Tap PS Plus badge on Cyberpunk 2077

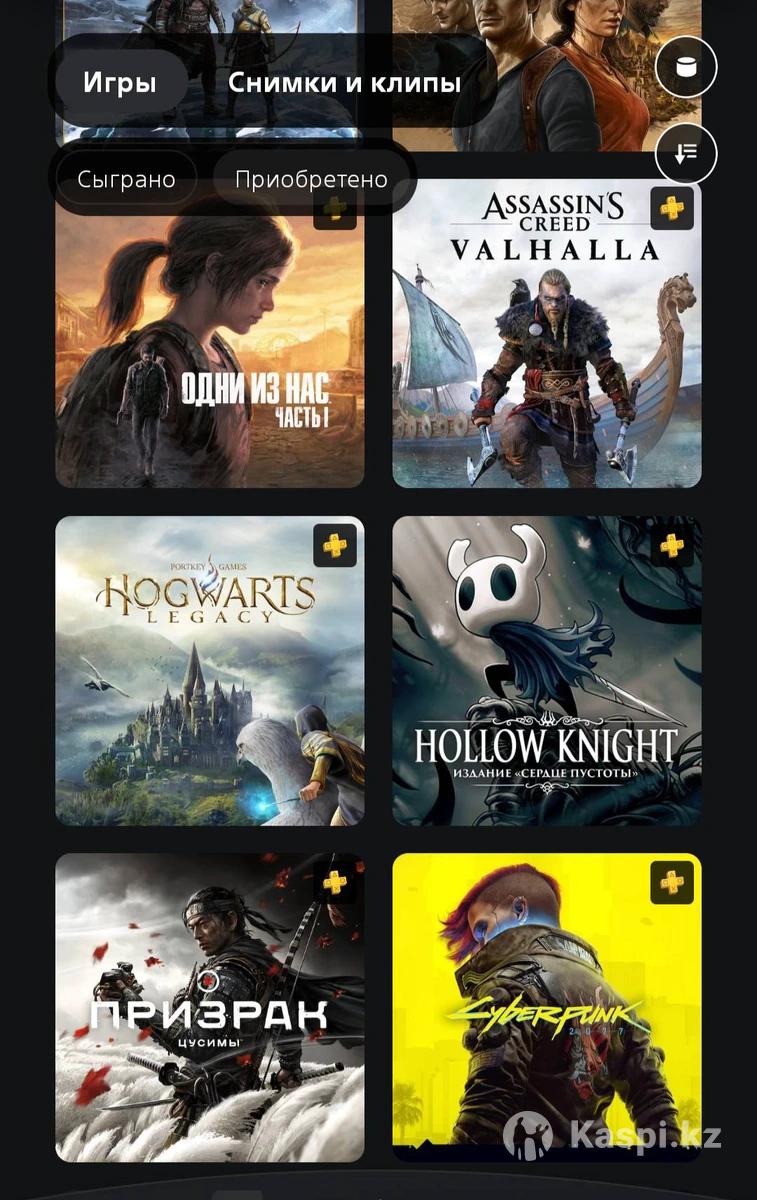[x=672, y=882]
